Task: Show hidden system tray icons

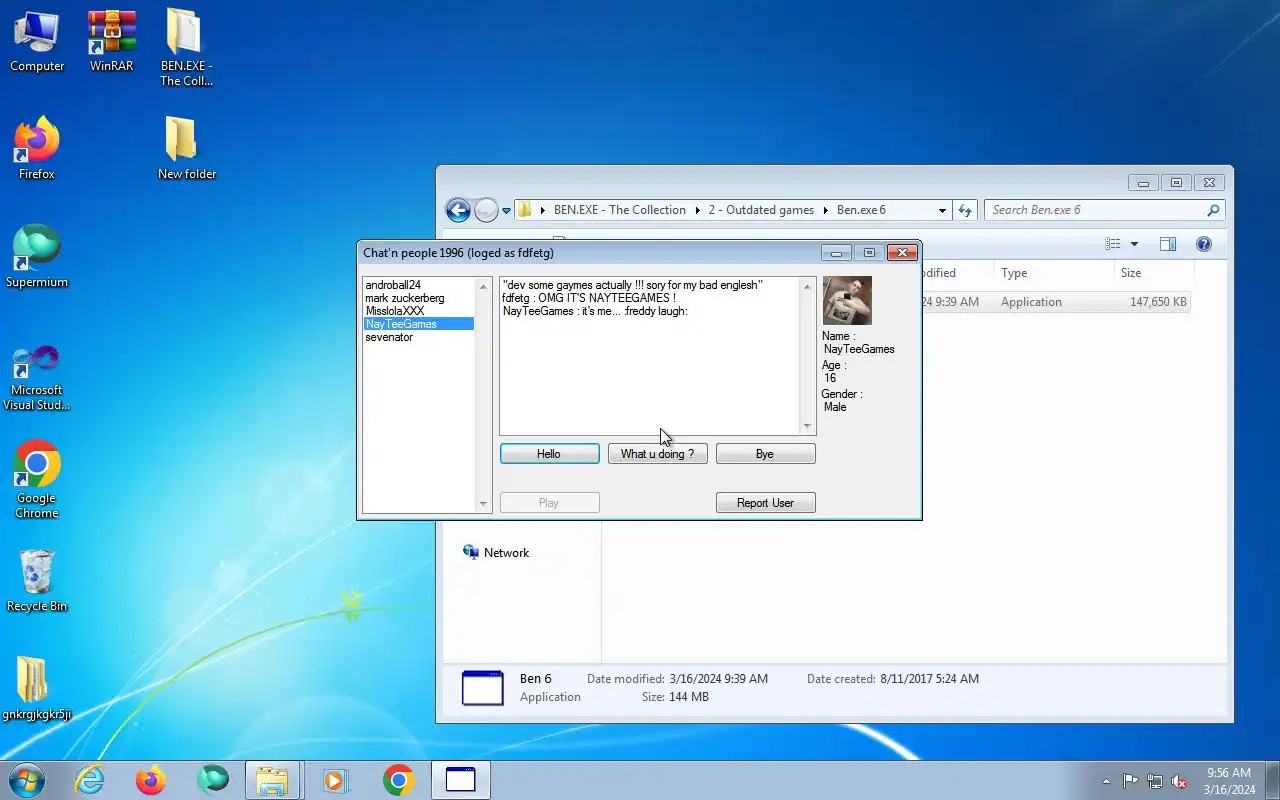Action: [1106, 781]
